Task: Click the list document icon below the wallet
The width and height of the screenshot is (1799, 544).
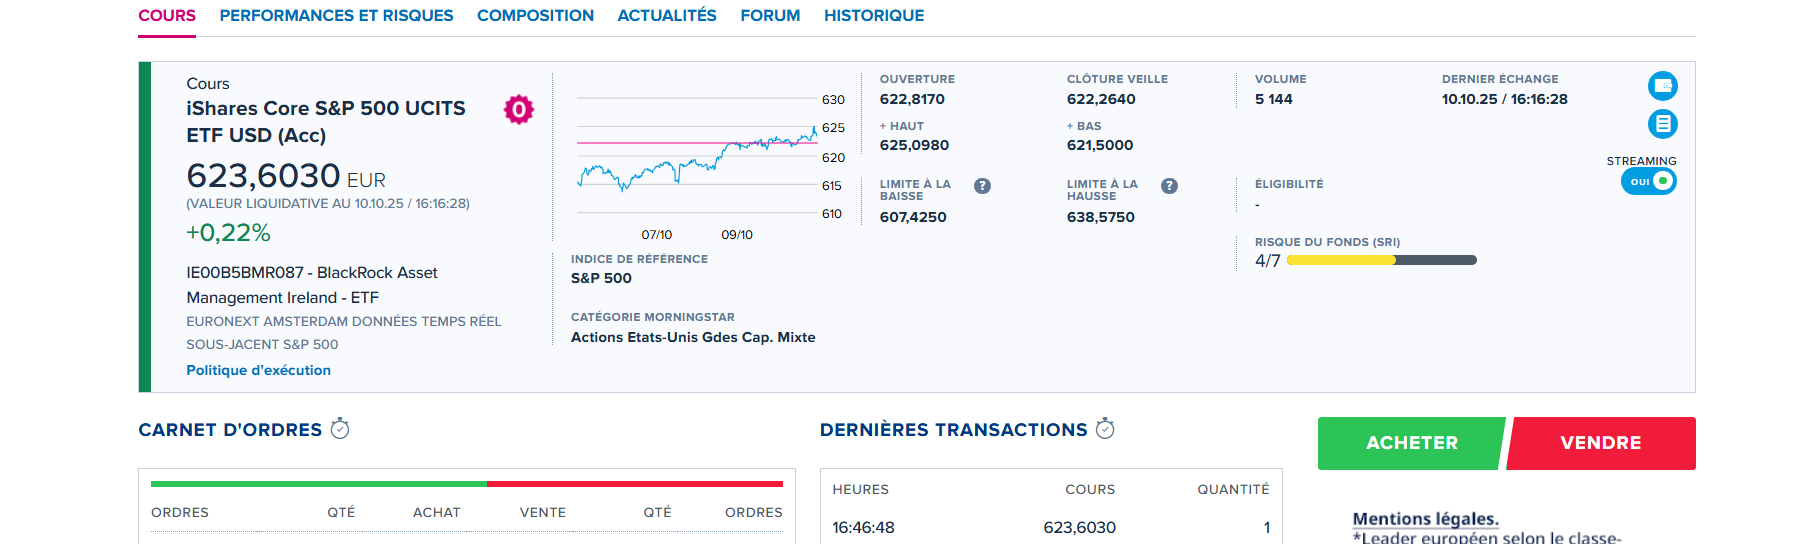Action: pyautogui.click(x=1662, y=124)
